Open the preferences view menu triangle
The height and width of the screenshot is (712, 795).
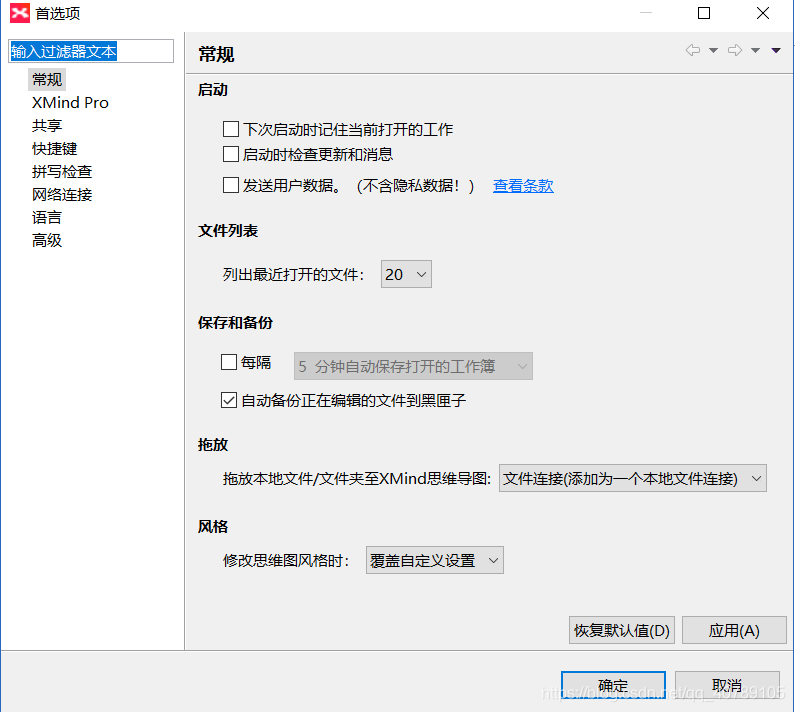pyautogui.click(x=776, y=50)
